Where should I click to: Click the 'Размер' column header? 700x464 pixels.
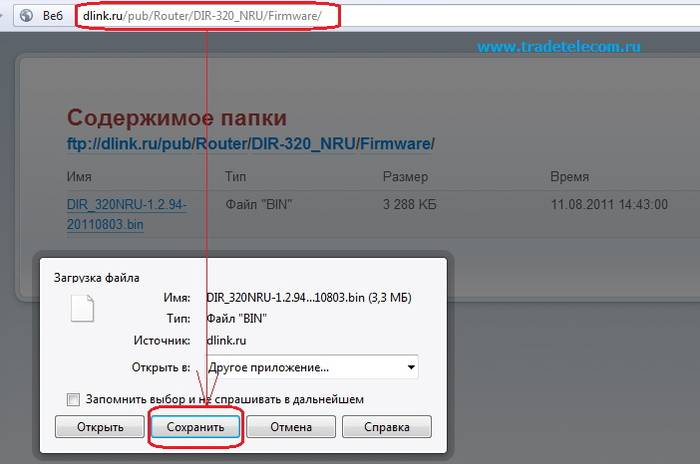(405, 177)
